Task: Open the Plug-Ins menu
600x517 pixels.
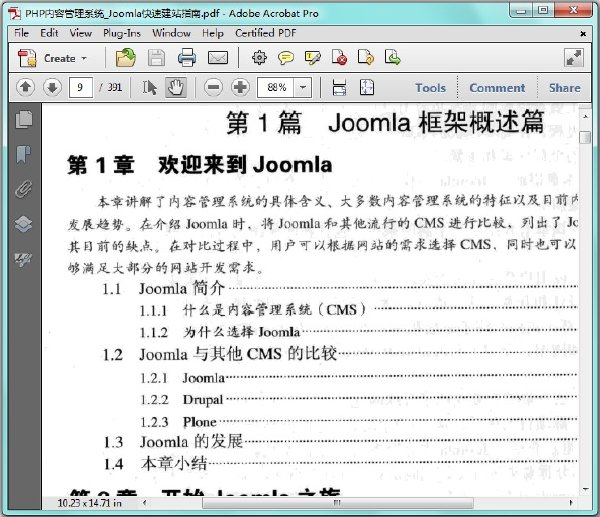Action: [x=122, y=33]
